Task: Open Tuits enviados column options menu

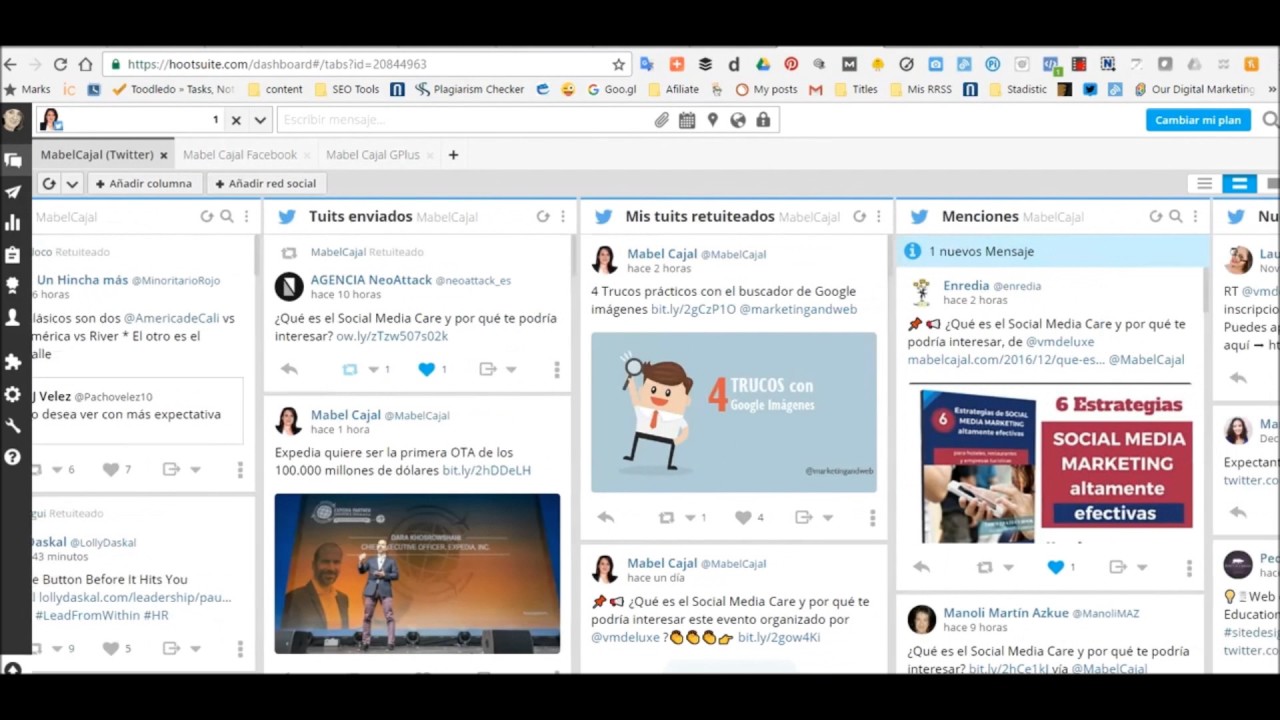Action: coord(562,216)
